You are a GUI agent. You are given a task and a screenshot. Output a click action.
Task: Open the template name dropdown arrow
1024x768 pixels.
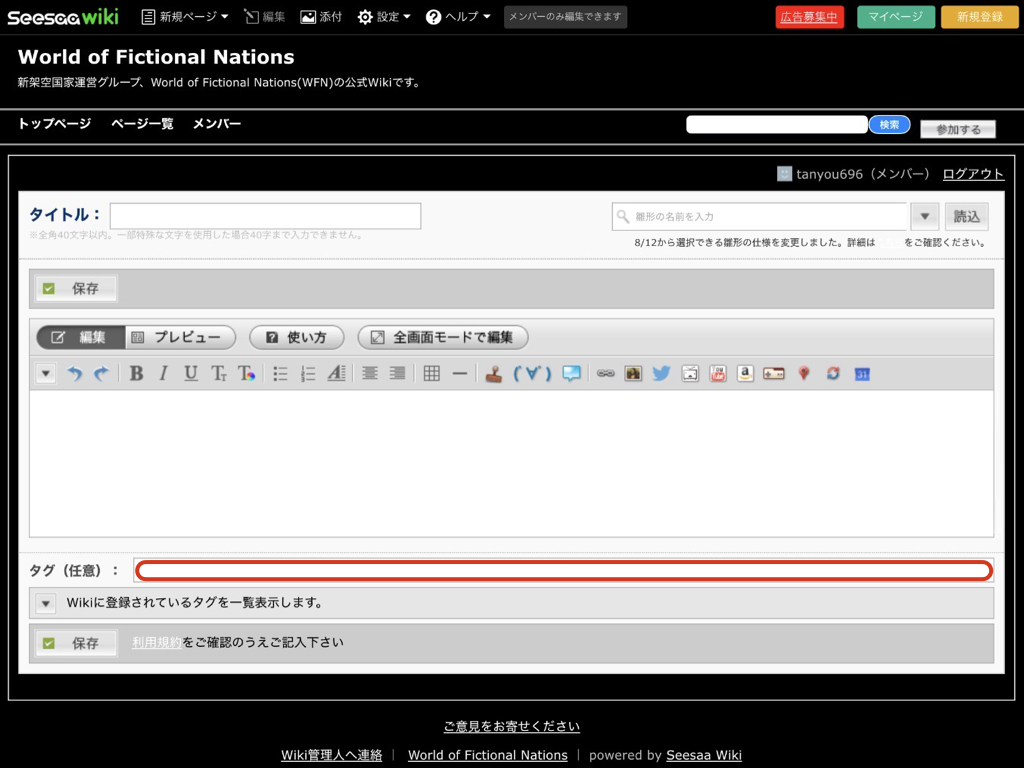925,216
